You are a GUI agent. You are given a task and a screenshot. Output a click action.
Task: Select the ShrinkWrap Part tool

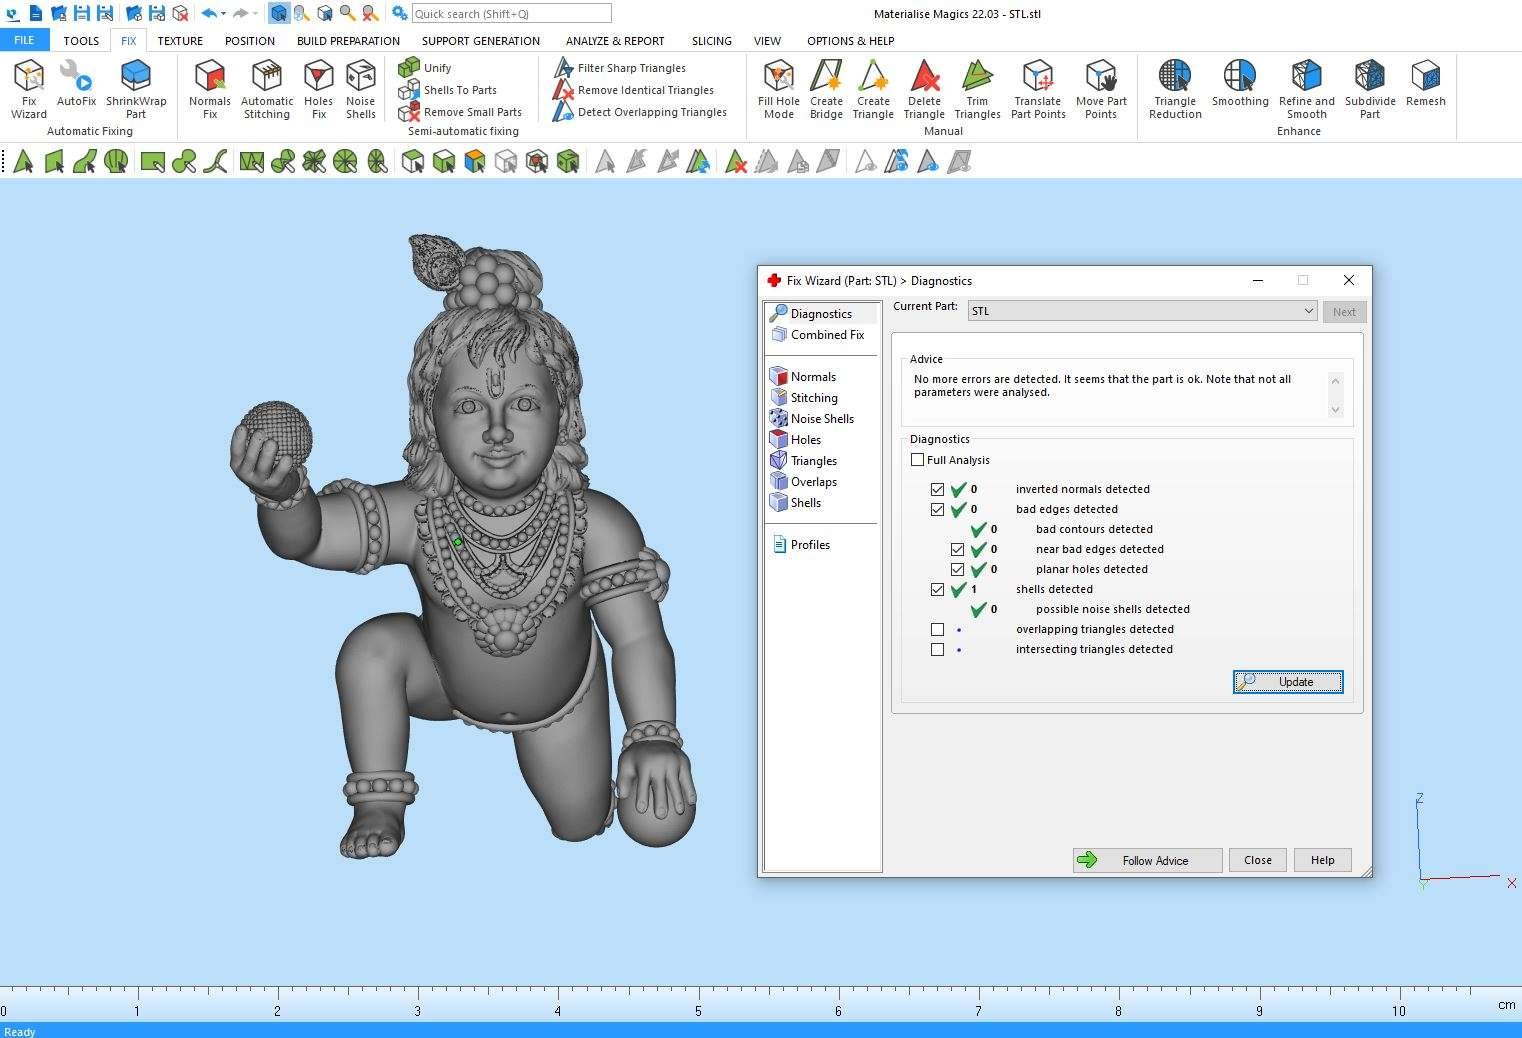point(136,88)
